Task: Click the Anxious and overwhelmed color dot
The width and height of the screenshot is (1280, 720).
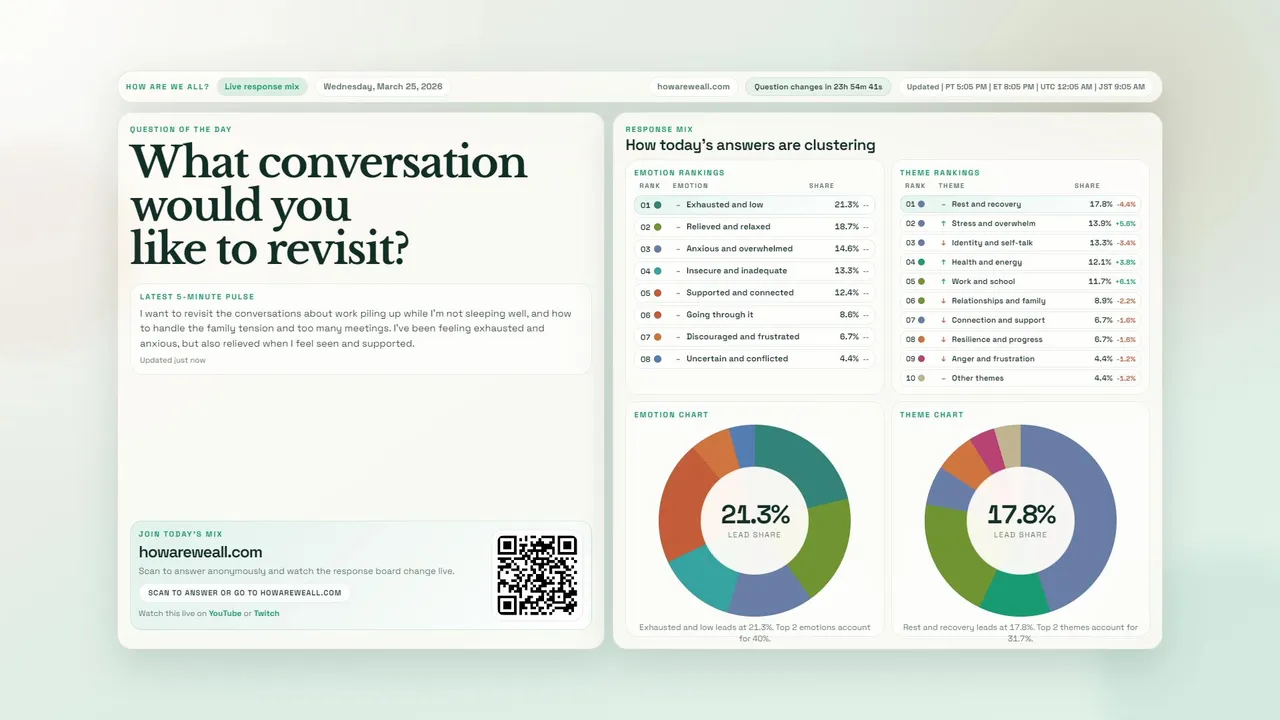Action: [657, 249]
